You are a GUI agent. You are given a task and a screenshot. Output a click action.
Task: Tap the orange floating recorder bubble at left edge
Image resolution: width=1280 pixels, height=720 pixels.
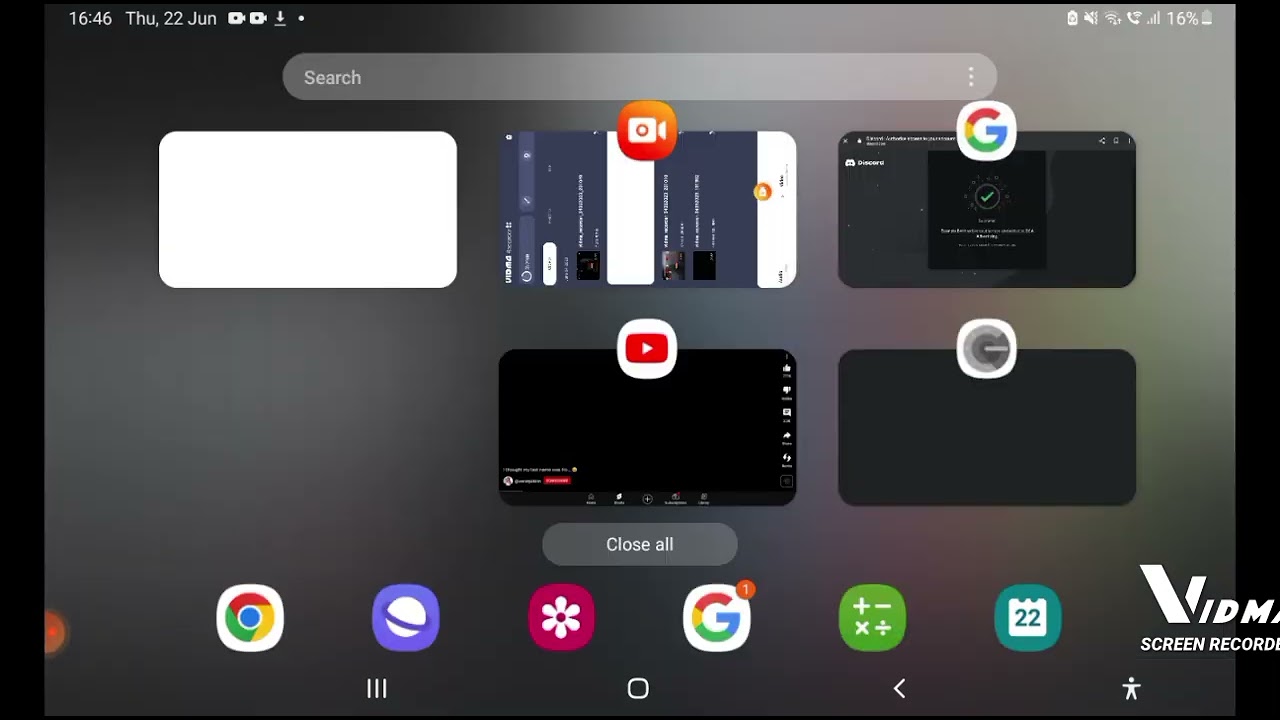54,632
